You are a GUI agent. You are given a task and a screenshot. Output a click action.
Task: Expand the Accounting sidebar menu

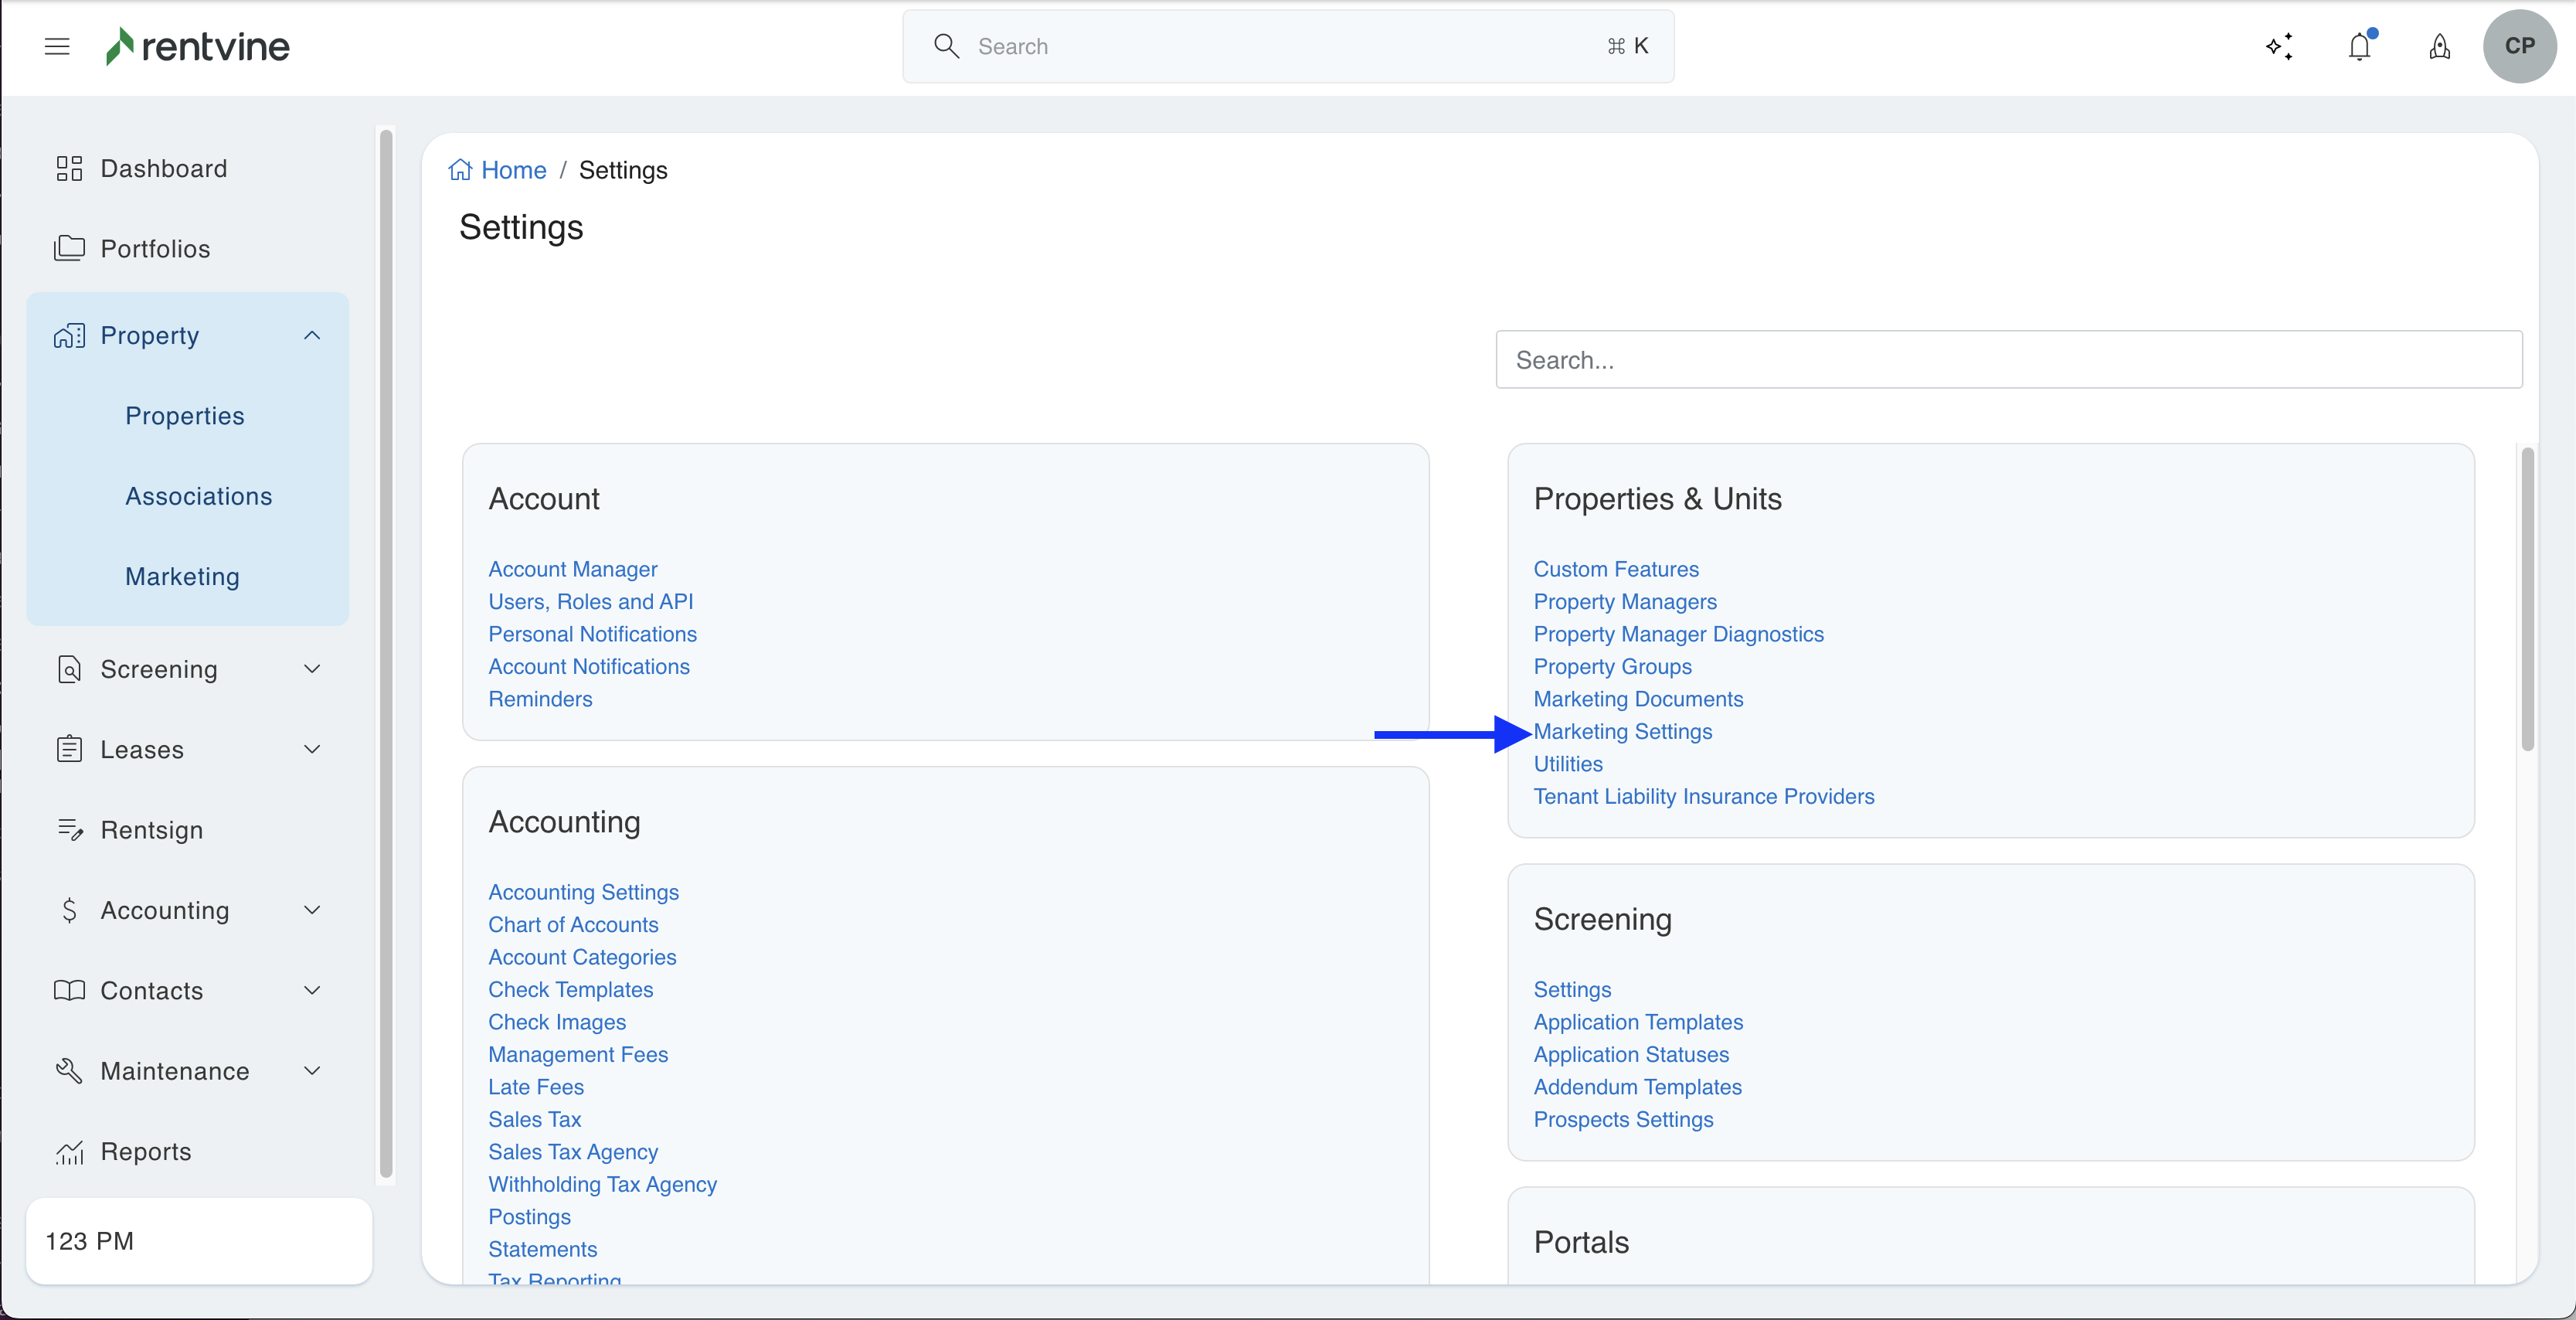tap(312, 910)
